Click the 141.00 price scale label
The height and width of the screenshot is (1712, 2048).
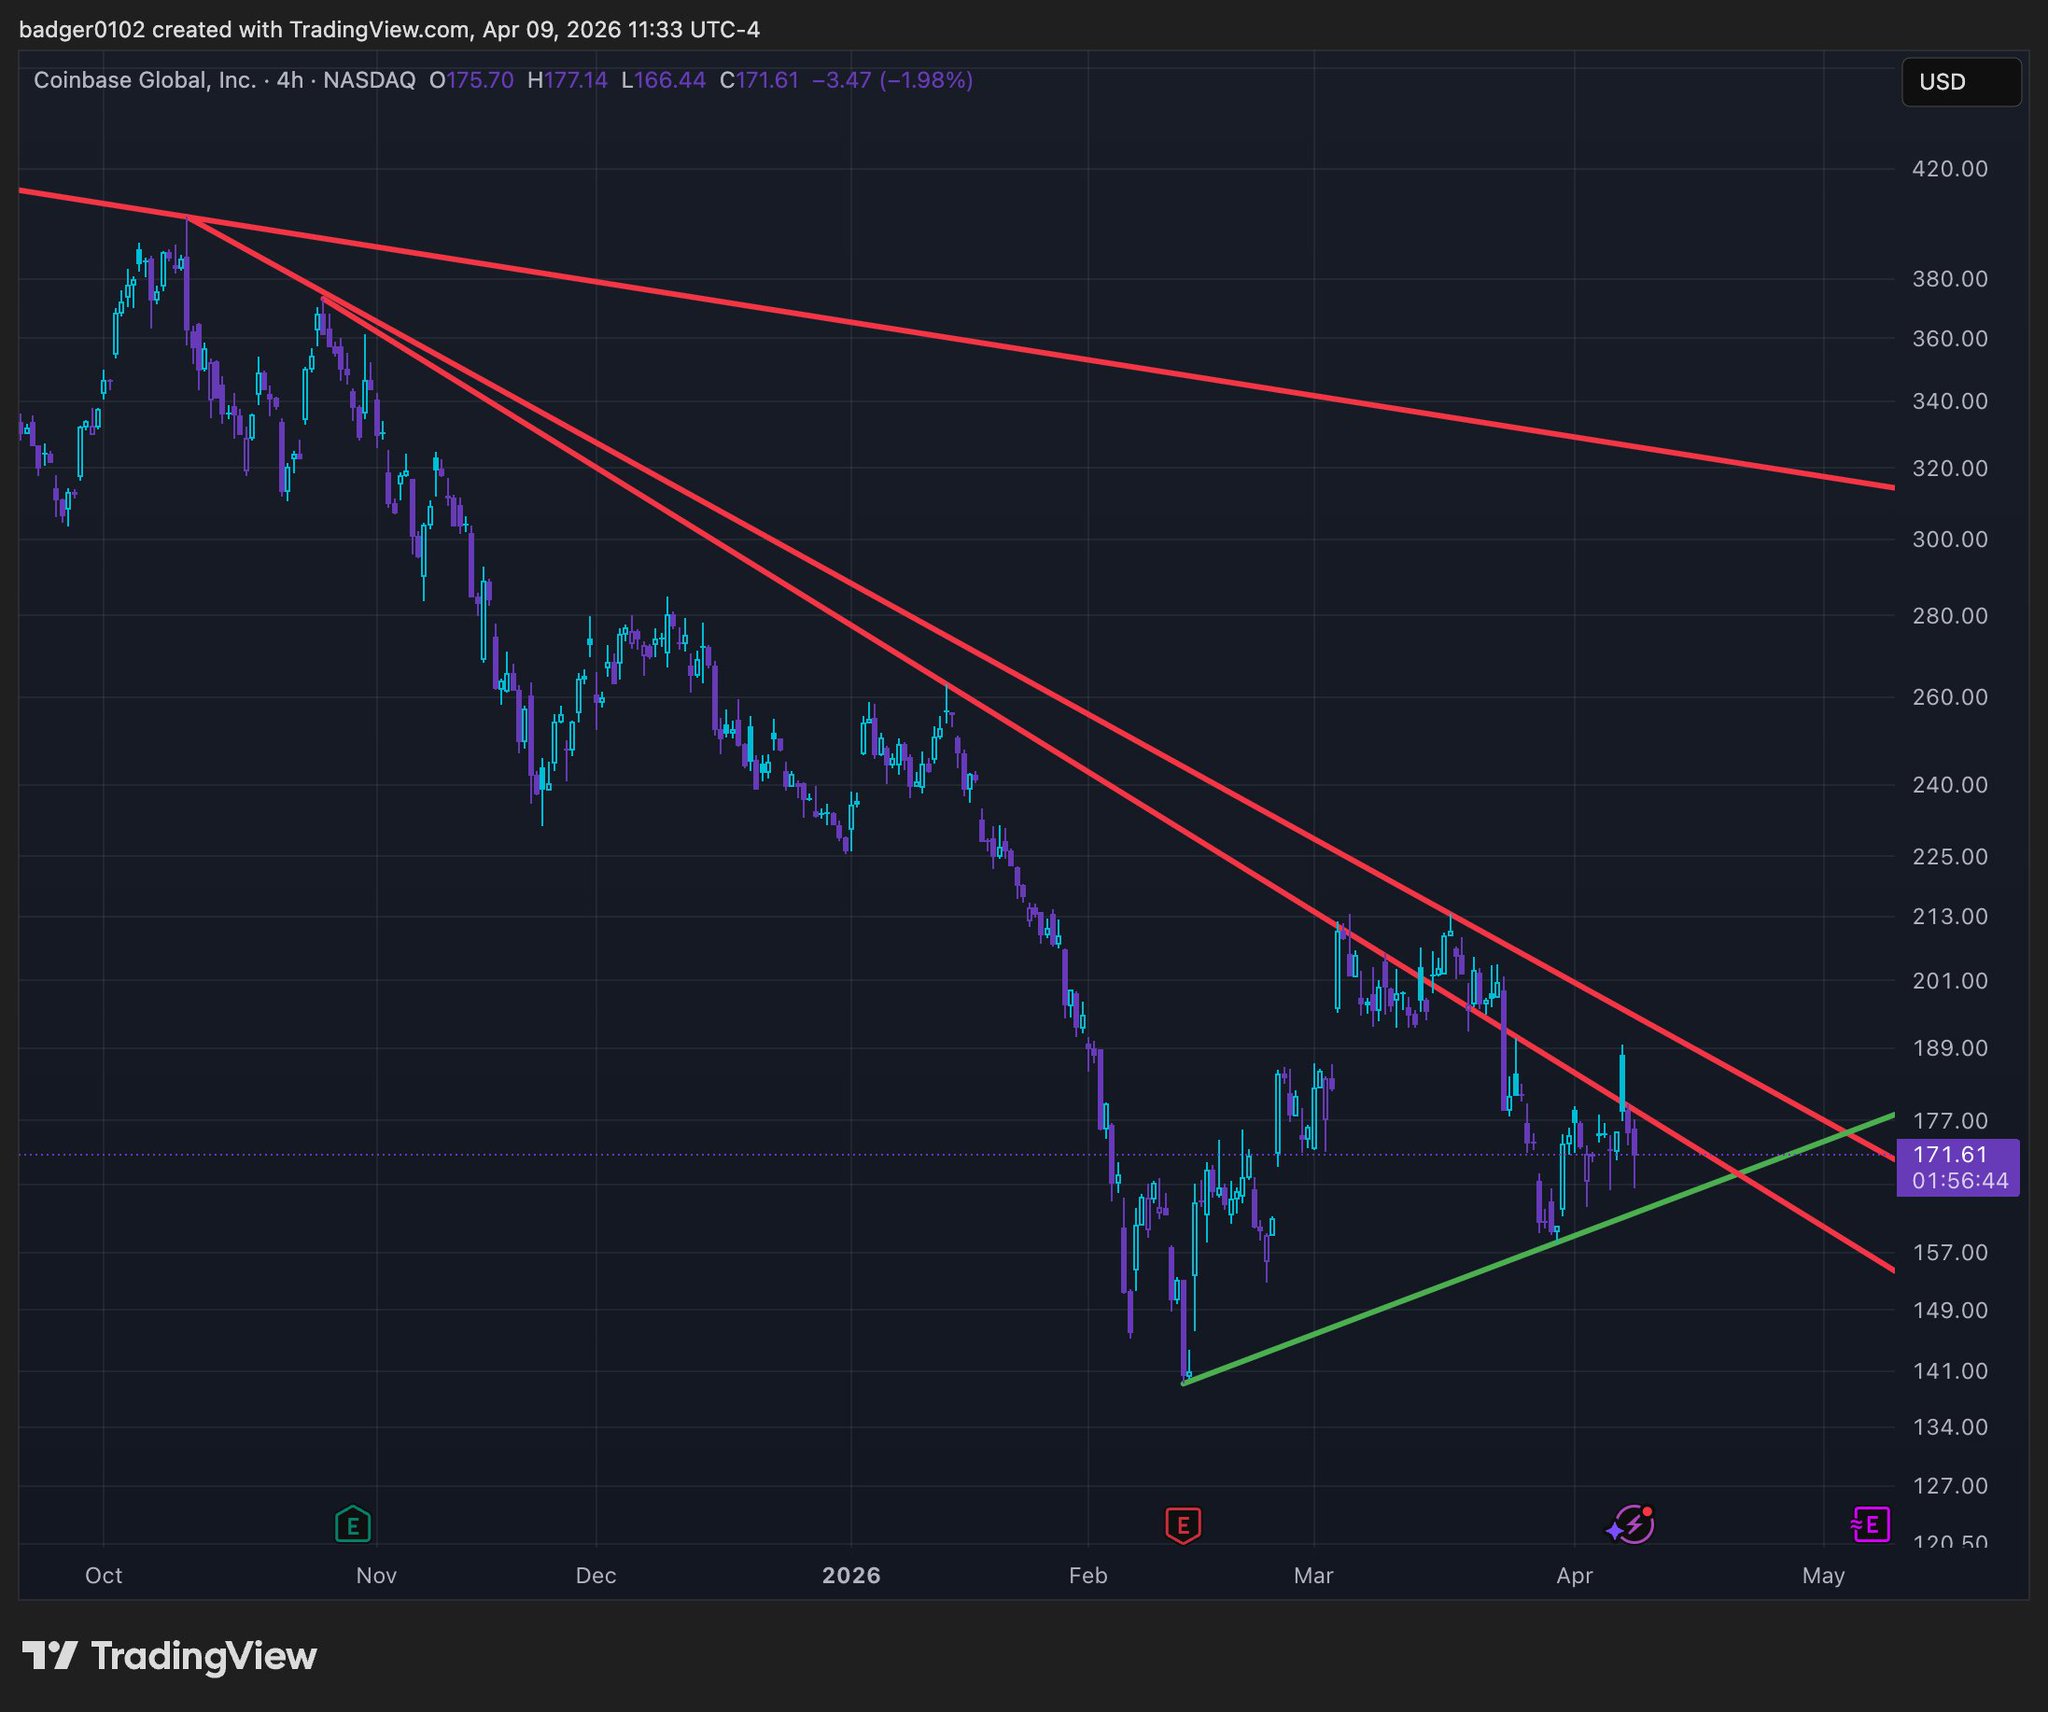1949,1371
